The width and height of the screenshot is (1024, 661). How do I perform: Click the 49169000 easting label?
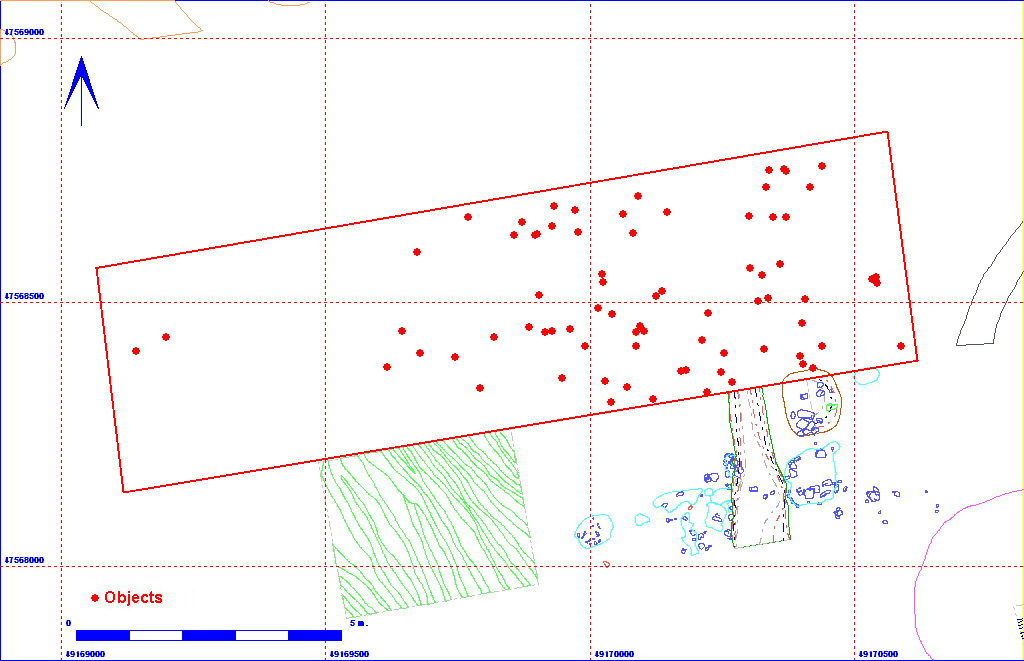tap(85, 654)
